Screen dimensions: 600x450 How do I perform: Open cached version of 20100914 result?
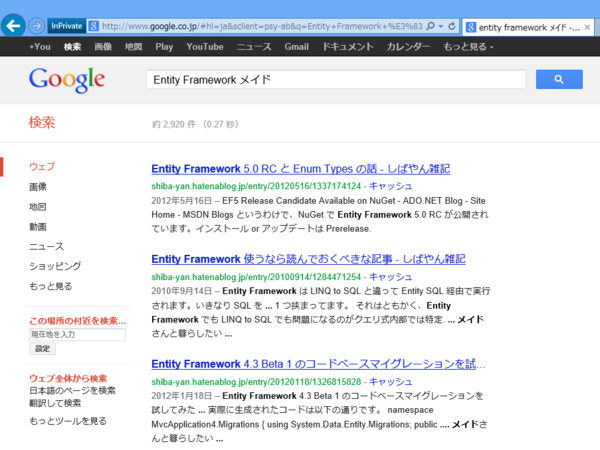(x=390, y=277)
